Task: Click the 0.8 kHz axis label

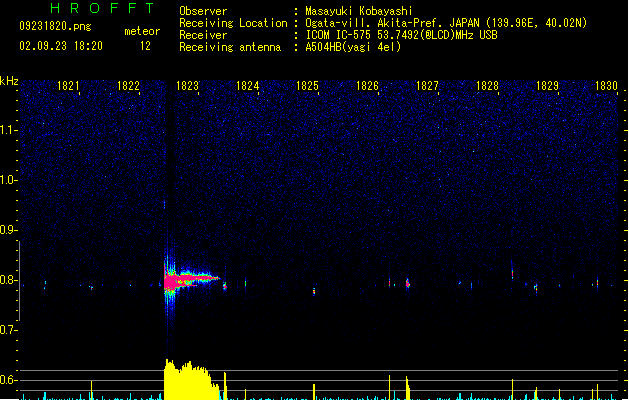Action: tap(8, 280)
